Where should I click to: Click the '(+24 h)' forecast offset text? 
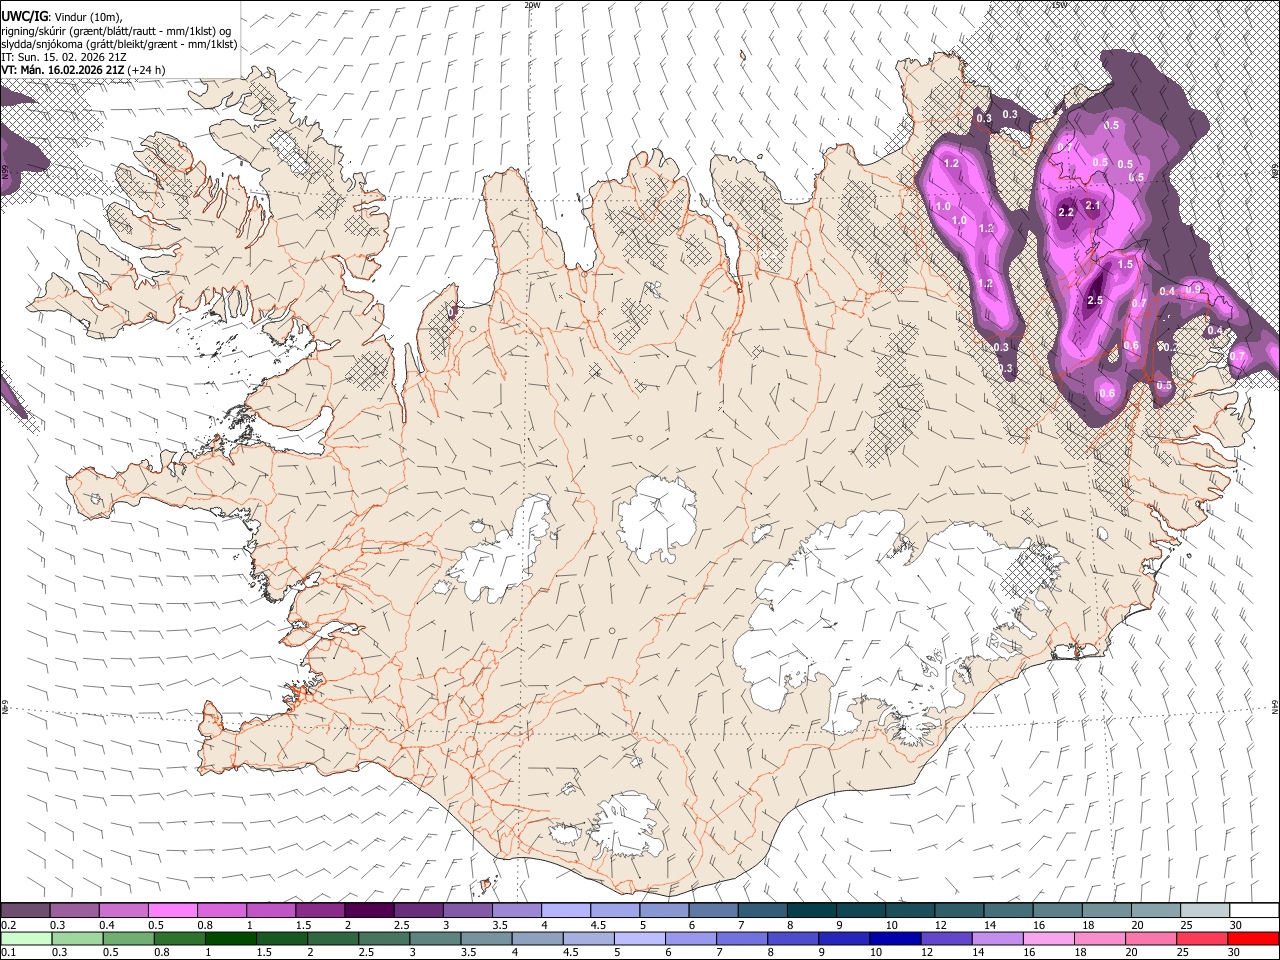point(147,70)
